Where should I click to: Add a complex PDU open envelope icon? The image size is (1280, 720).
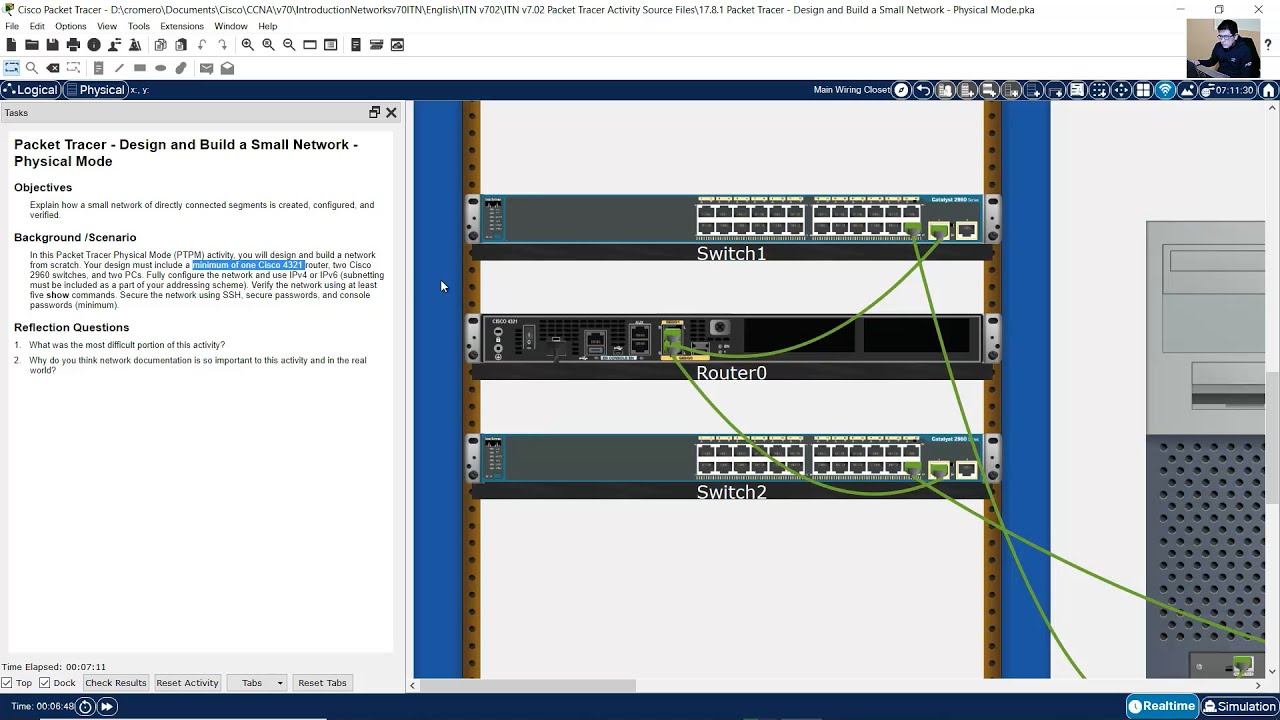pyautogui.click(x=227, y=68)
